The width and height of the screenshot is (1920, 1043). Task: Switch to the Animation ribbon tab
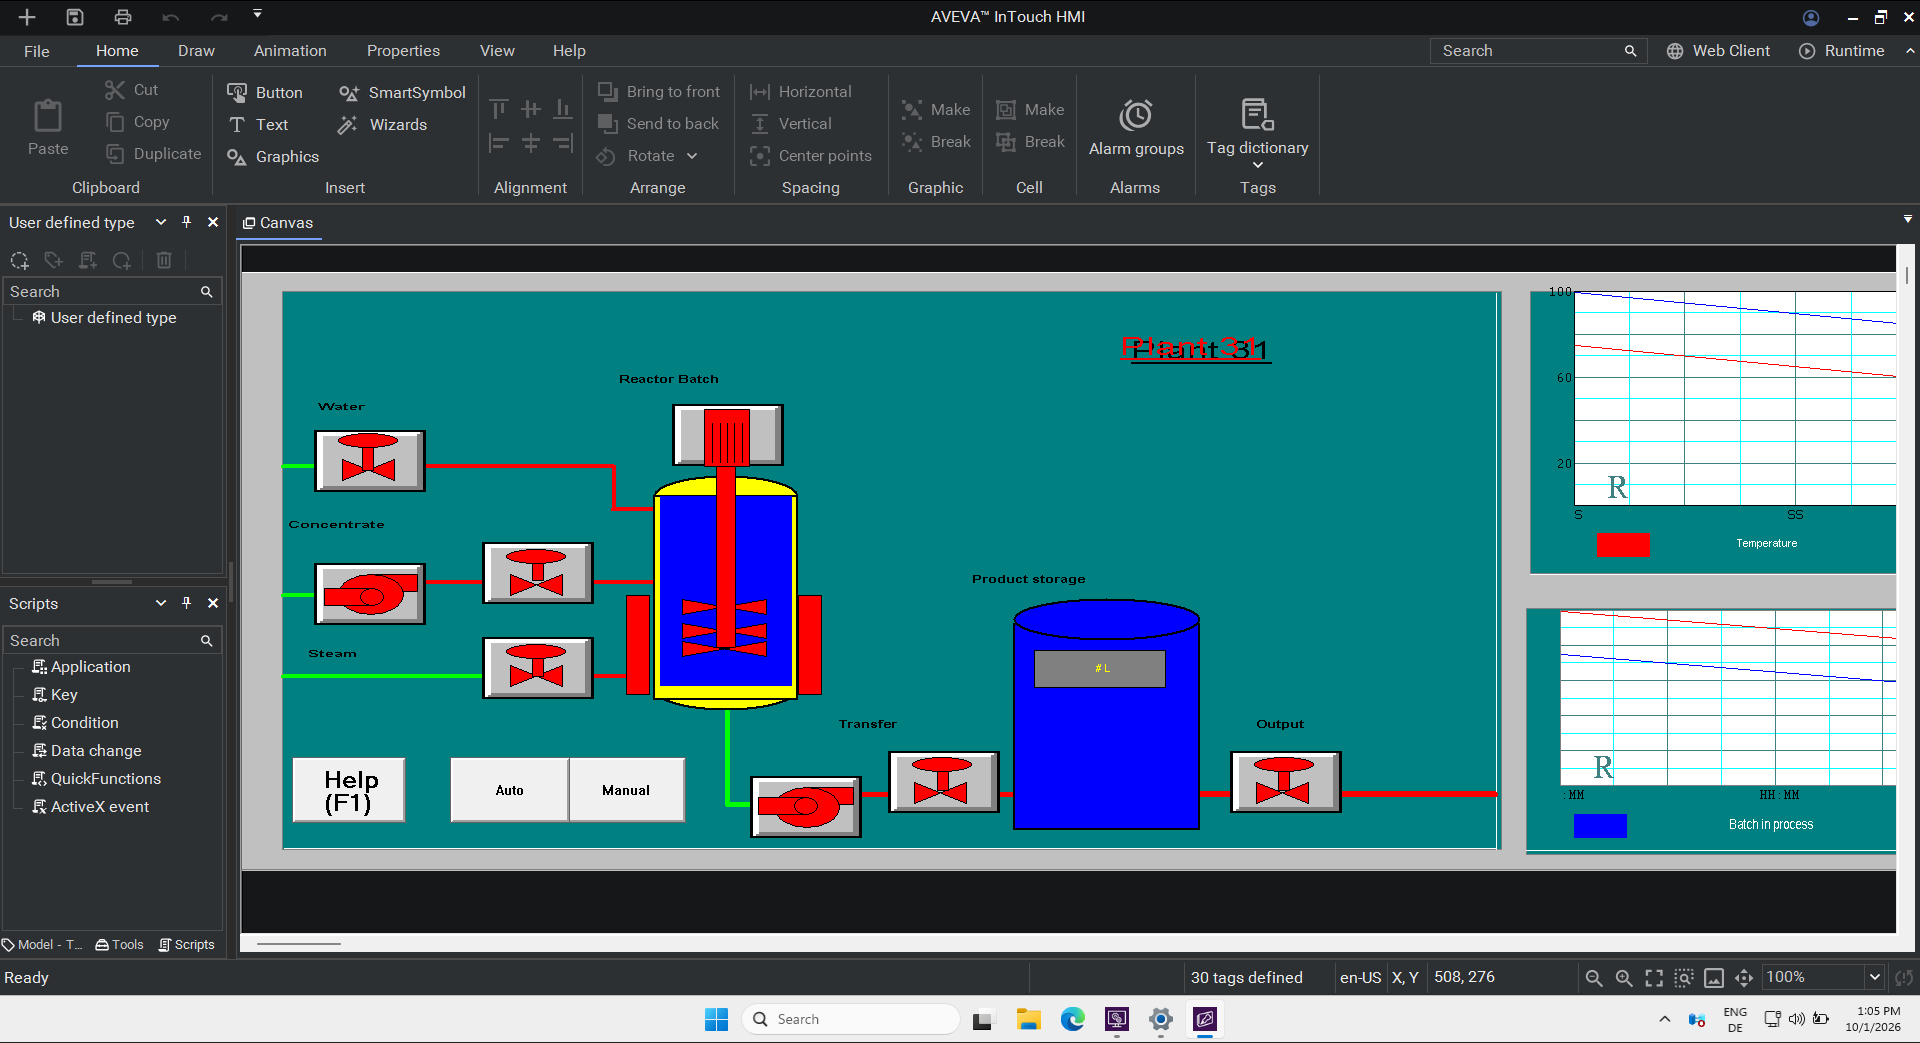point(290,51)
